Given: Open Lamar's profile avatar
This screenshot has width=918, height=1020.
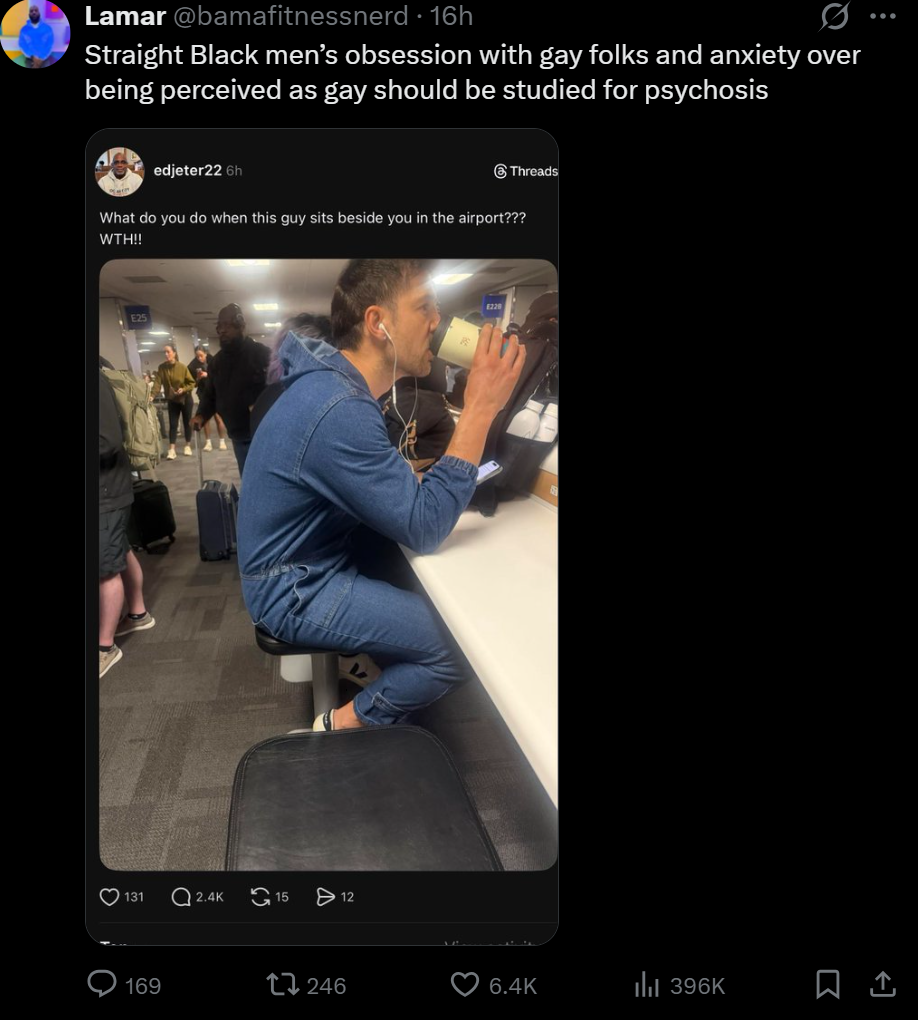Looking at the screenshot, I should coord(35,32).
